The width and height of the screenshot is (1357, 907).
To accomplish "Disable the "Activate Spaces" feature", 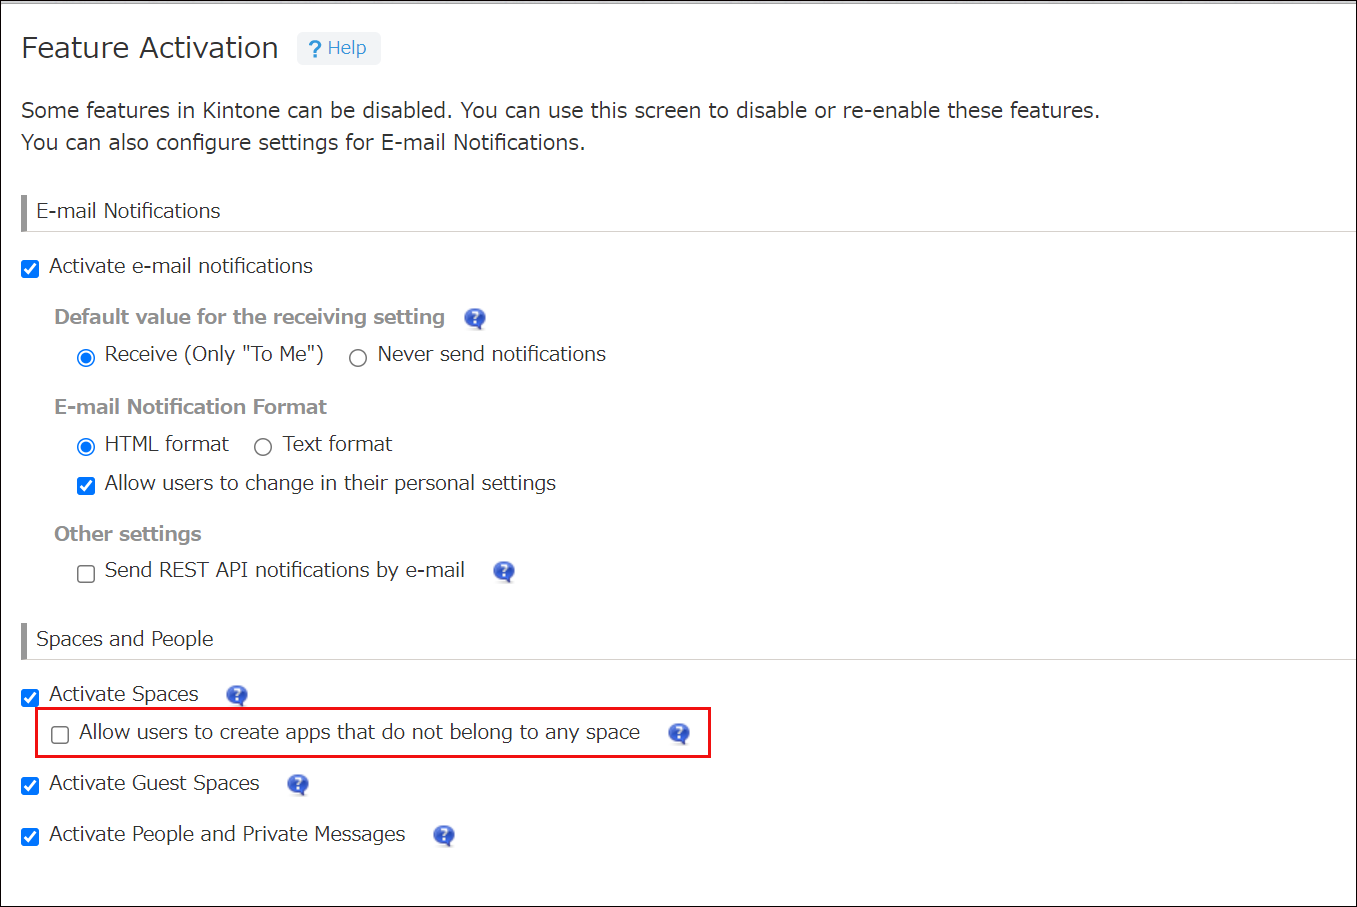I will [30, 697].
